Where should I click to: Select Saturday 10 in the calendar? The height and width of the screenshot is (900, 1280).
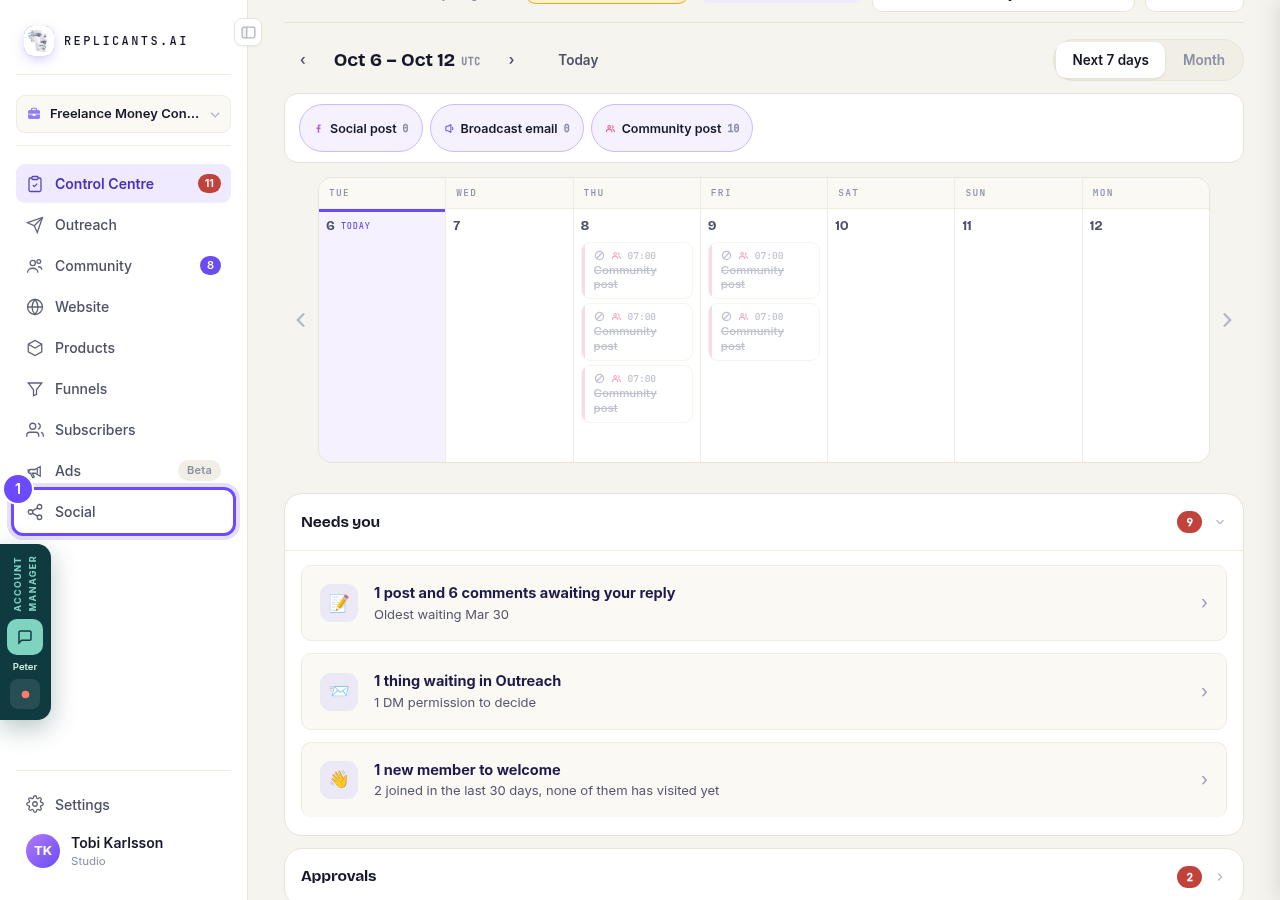[891, 335]
